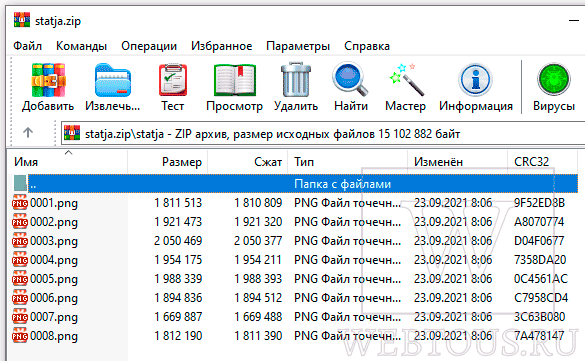585x361 pixels.
Task: Show archive Информация icon
Action: 475,79
